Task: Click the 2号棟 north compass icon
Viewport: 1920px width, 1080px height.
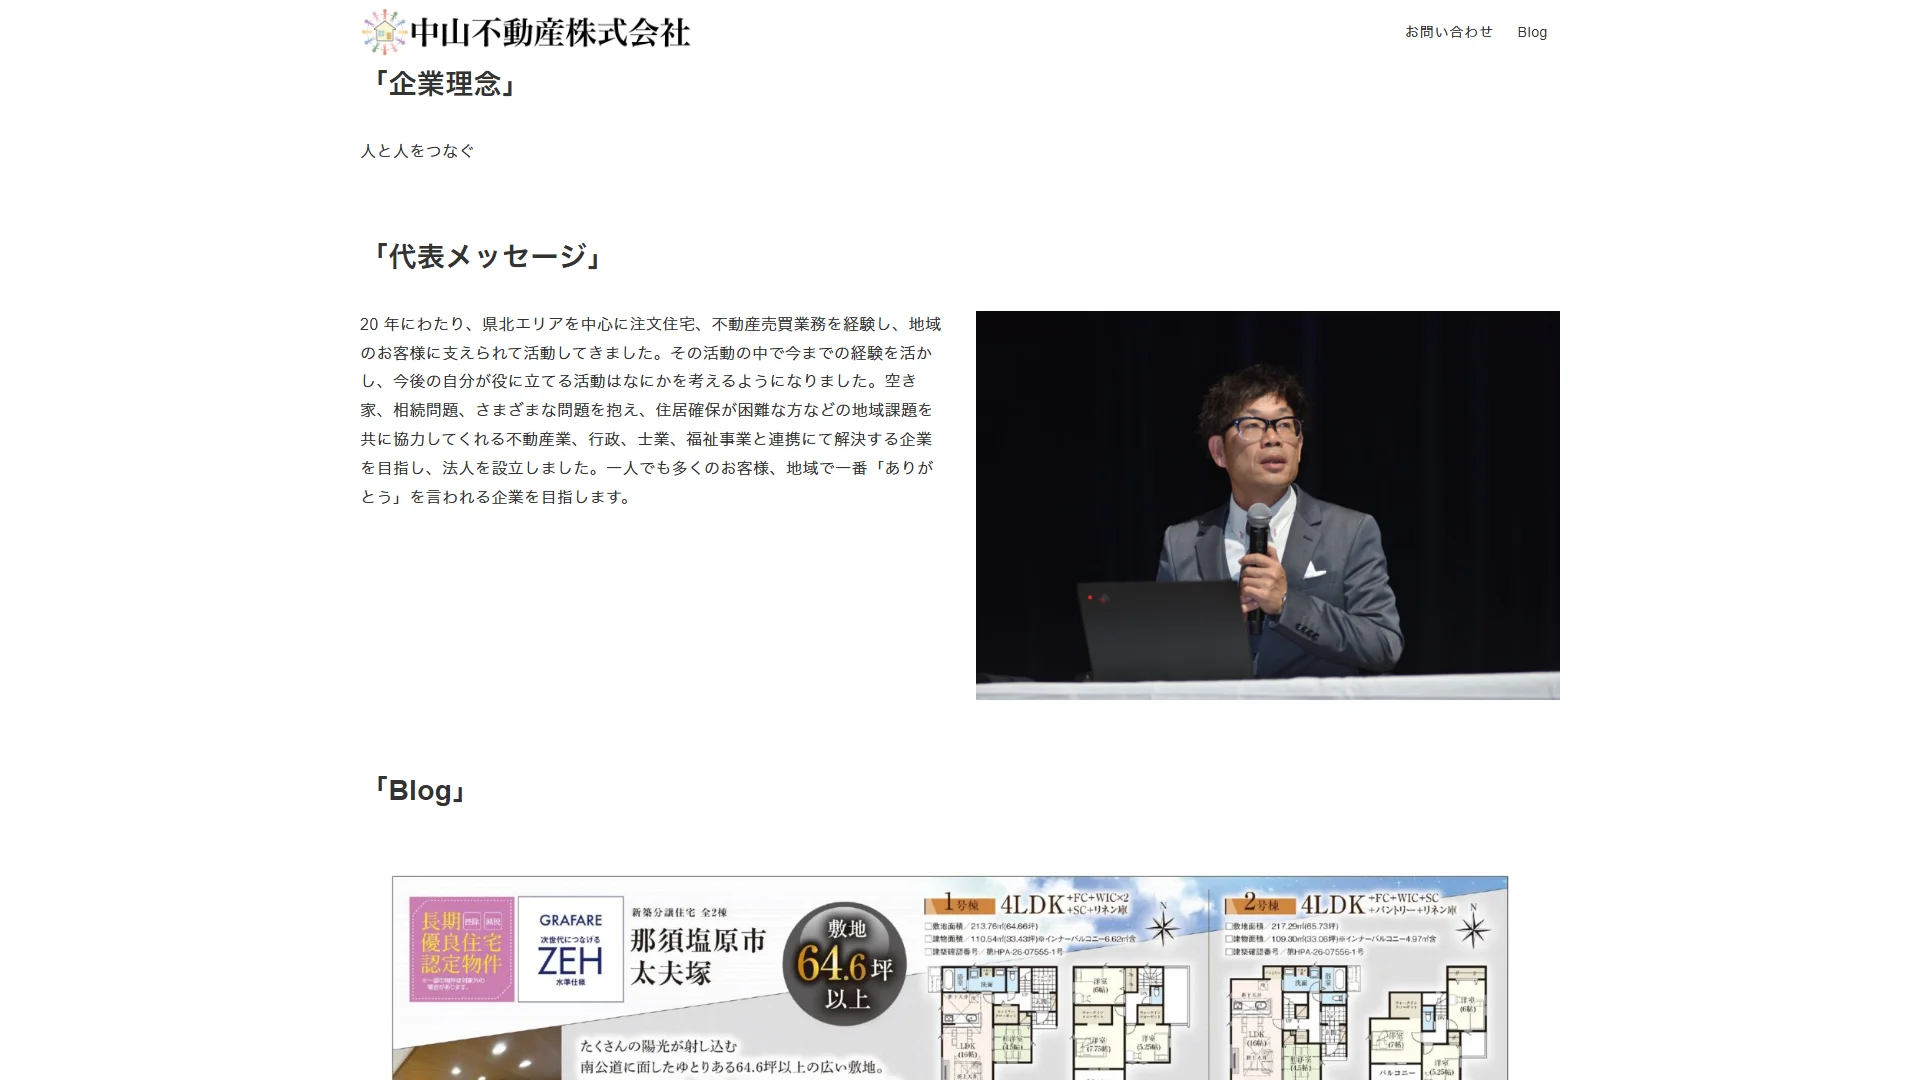Action: [x=1472, y=926]
